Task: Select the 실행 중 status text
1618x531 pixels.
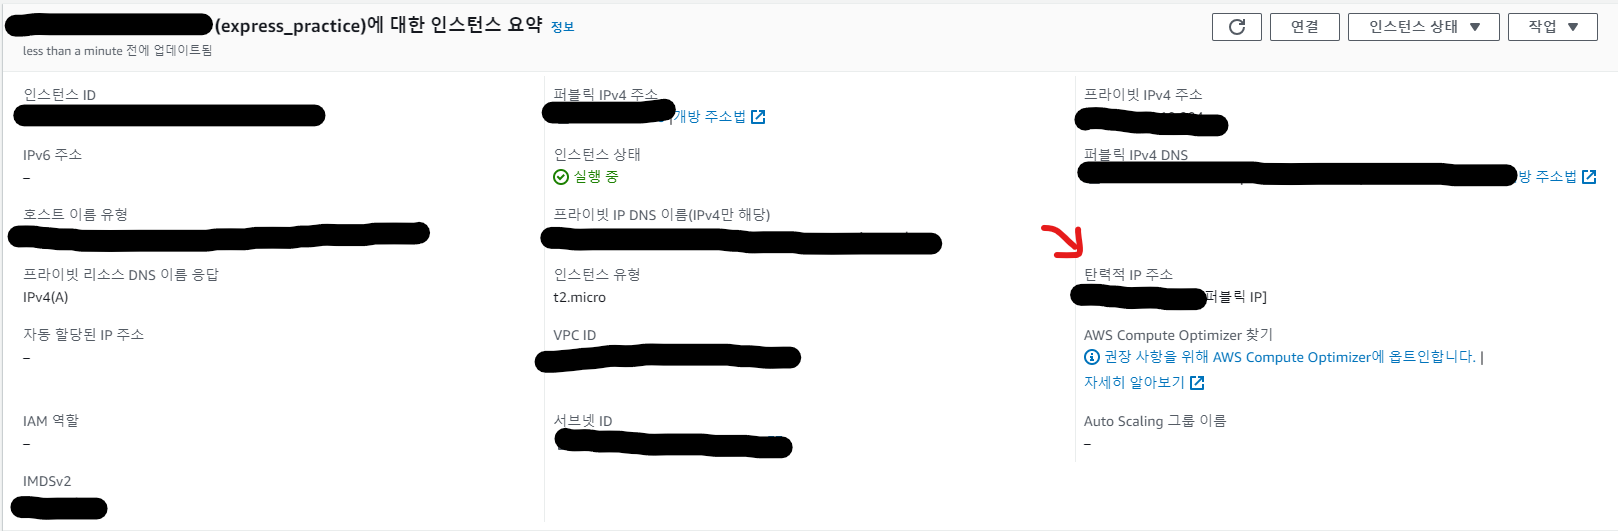Action: pyautogui.click(x=596, y=177)
